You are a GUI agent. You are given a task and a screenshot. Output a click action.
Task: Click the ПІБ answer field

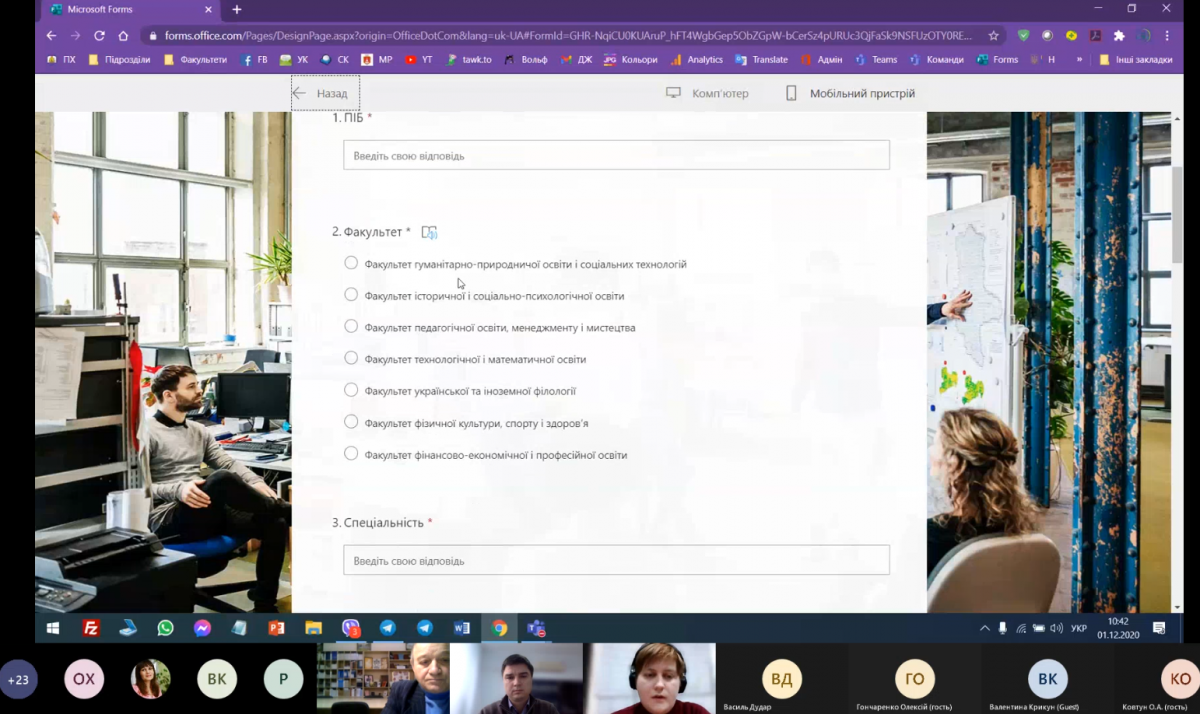click(616, 155)
